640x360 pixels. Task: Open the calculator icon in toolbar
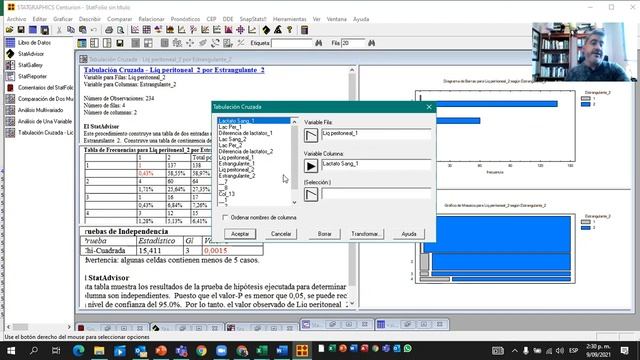[x=304, y=30]
